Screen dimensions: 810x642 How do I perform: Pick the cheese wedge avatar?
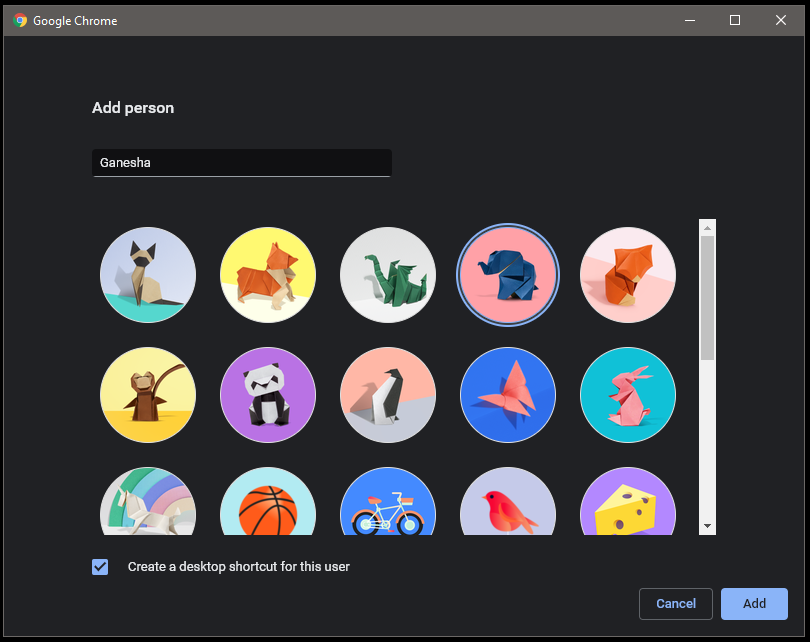628,501
